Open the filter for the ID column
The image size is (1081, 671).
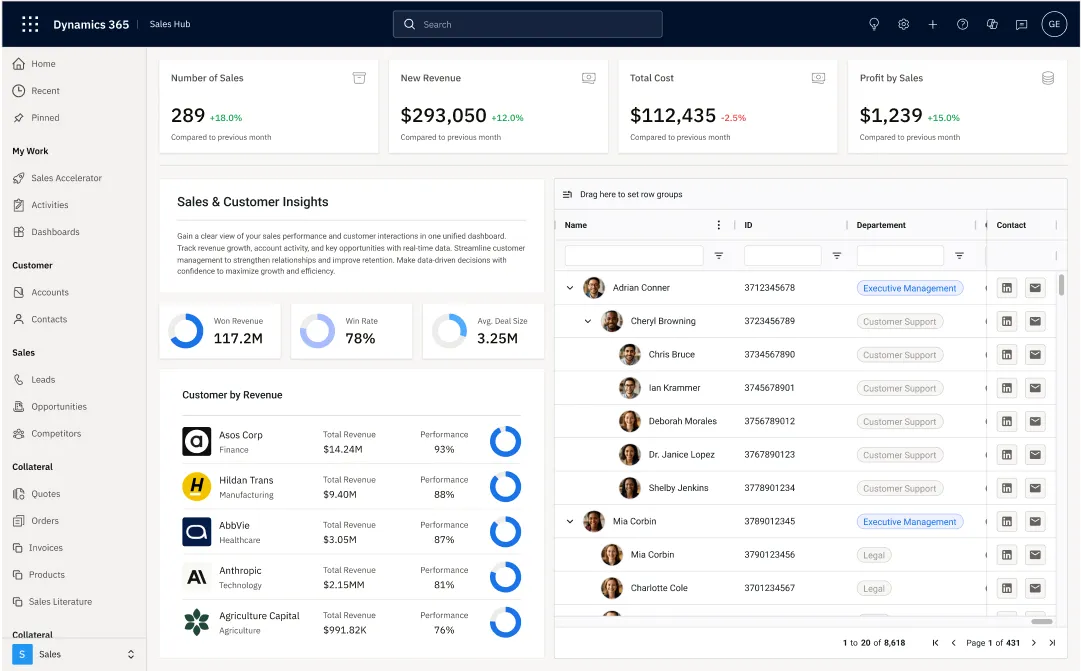click(836, 255)
